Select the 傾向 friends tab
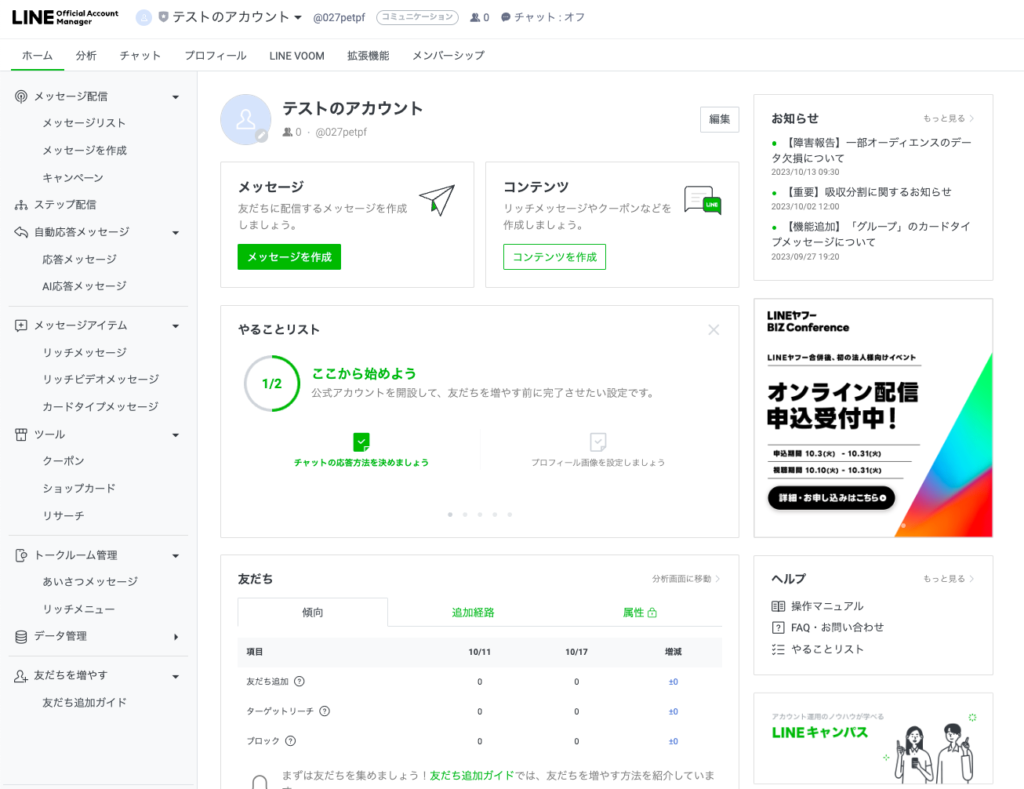1024x789 pixels. tap(313, 613)
